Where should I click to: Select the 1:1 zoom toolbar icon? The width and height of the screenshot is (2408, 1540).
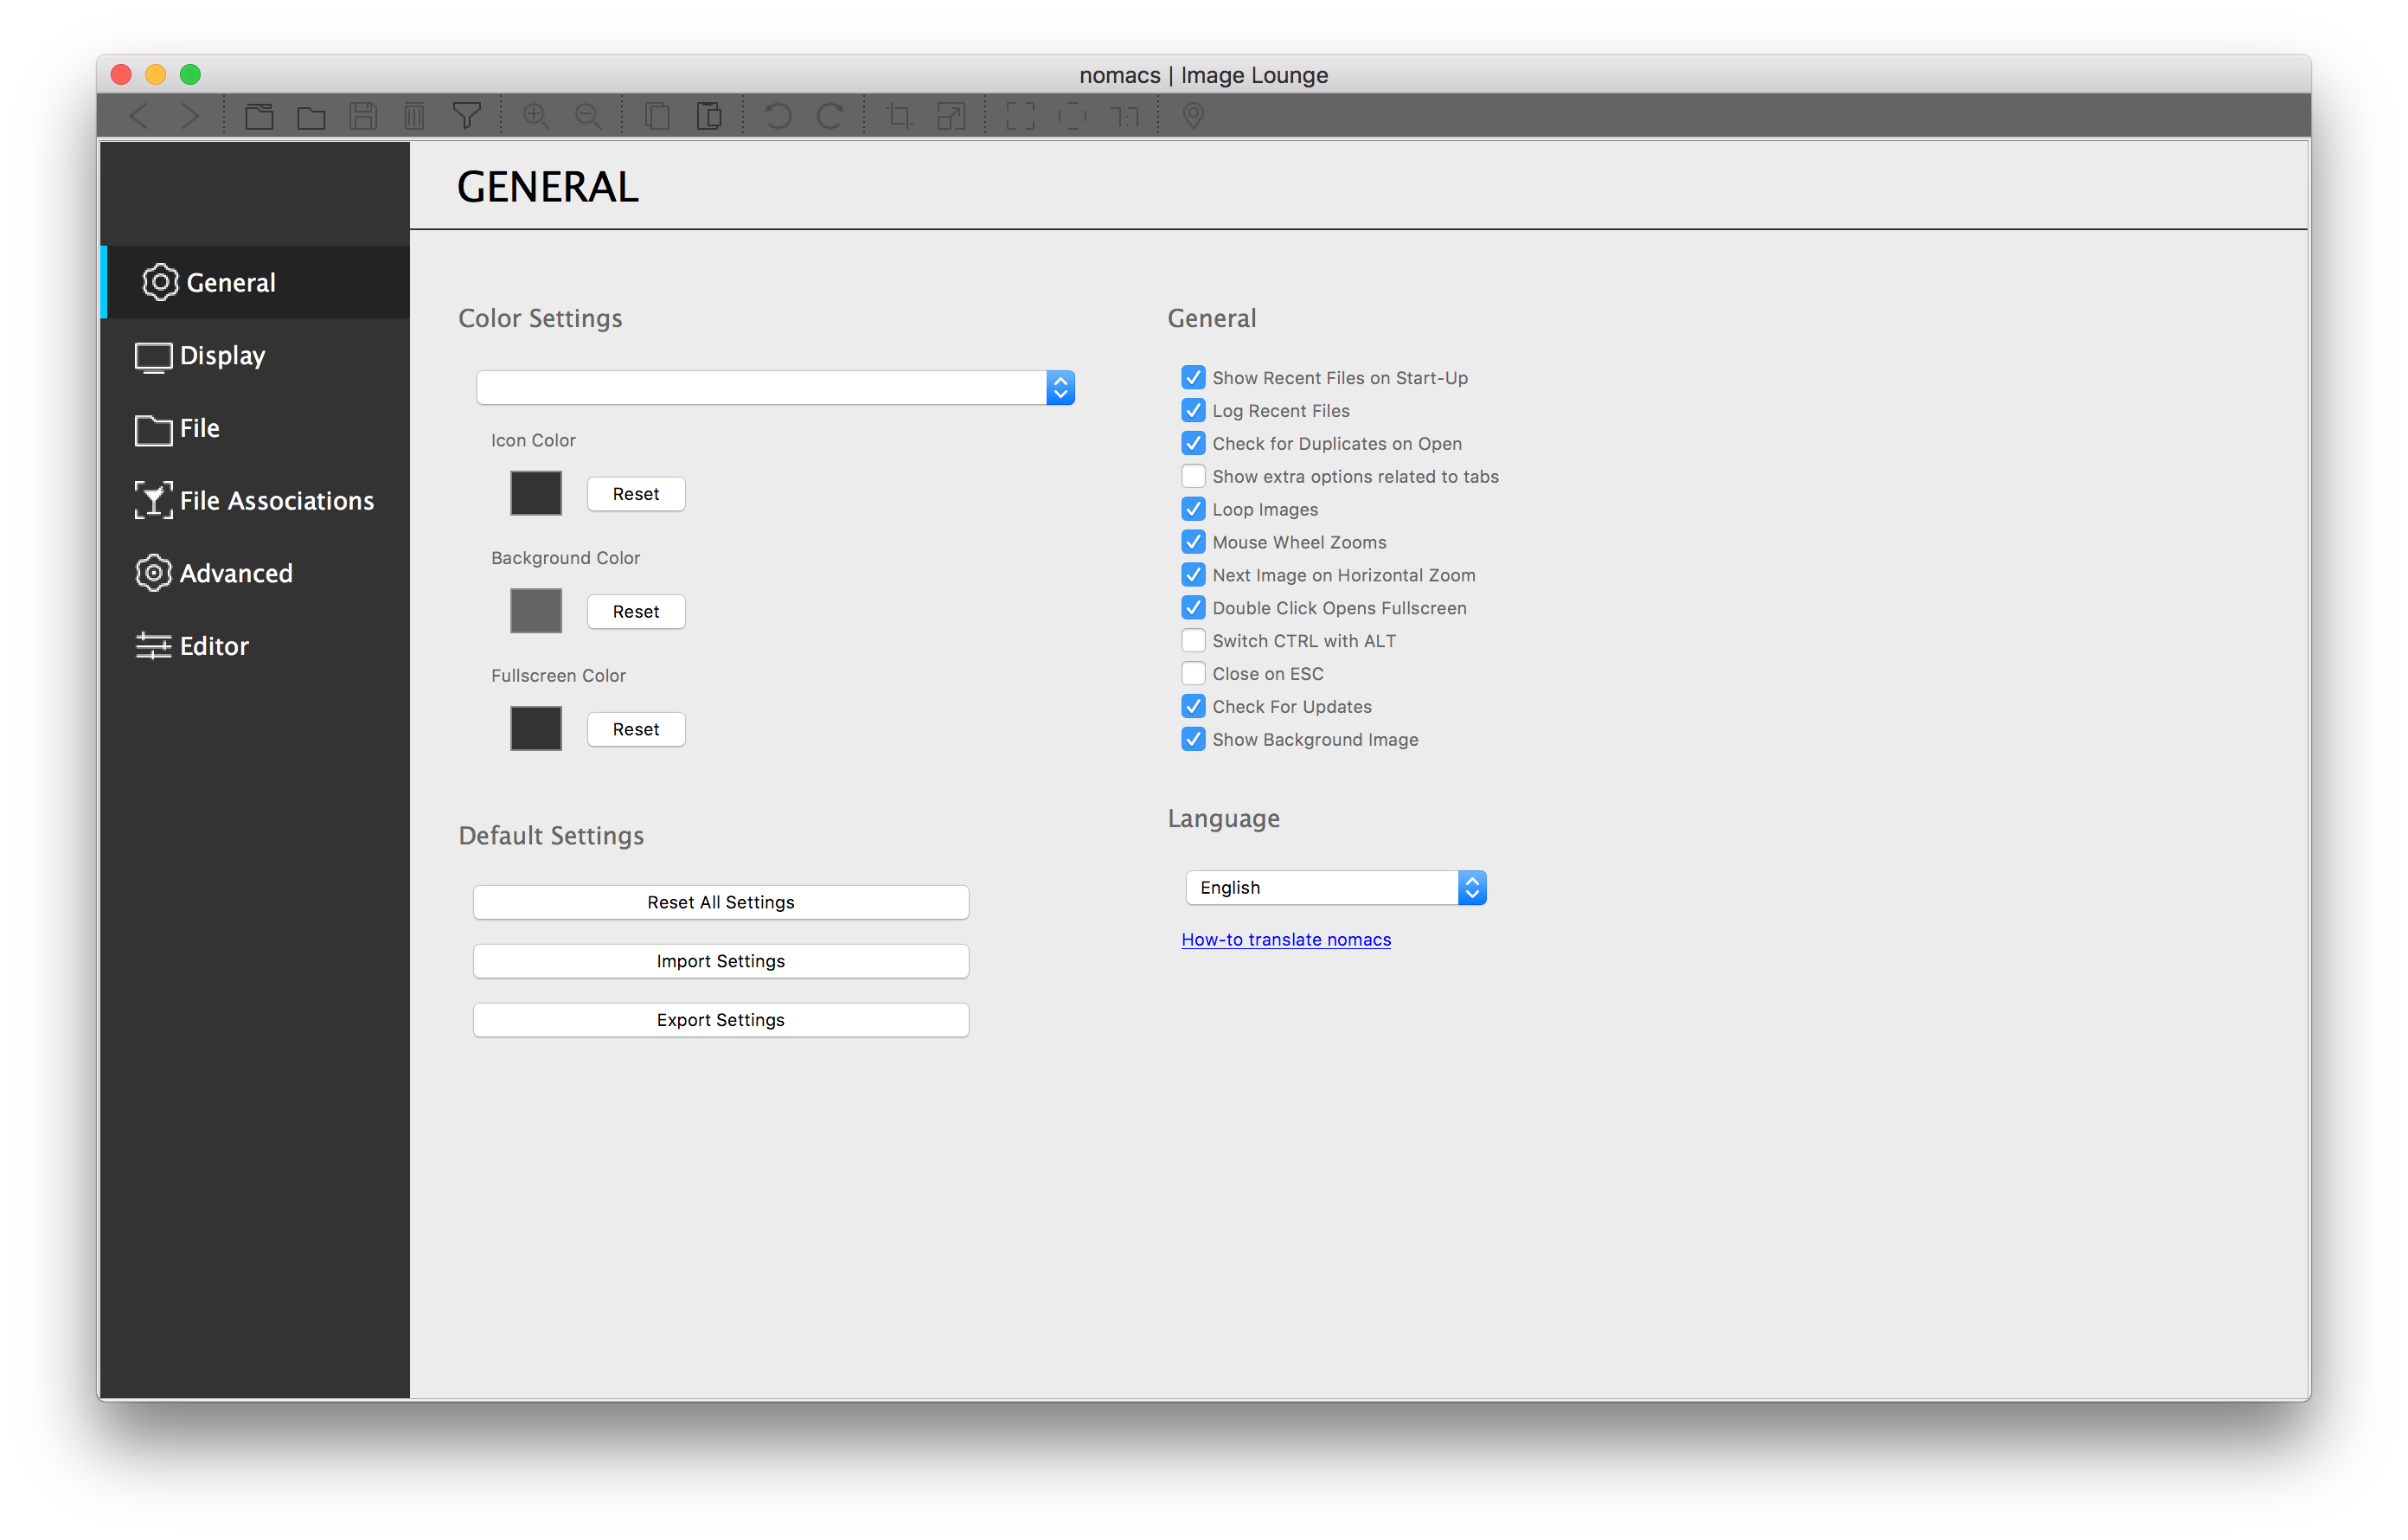(x=1124, y=115)
